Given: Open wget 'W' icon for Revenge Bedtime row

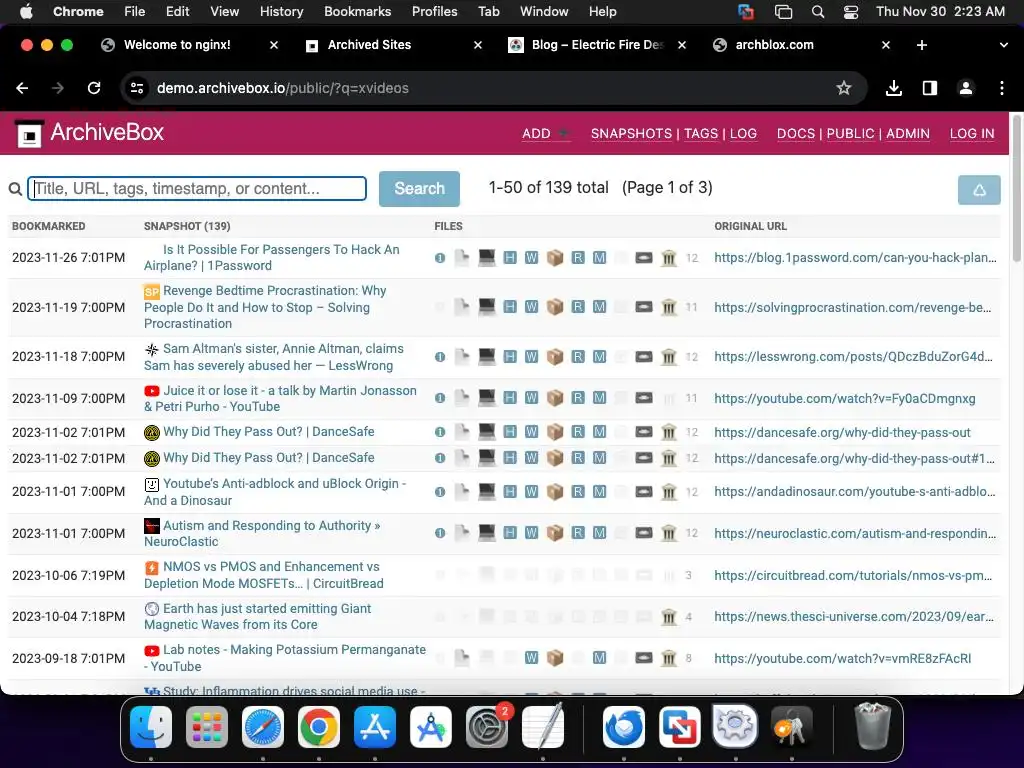Looking at the screenshot, I should 532,307.
